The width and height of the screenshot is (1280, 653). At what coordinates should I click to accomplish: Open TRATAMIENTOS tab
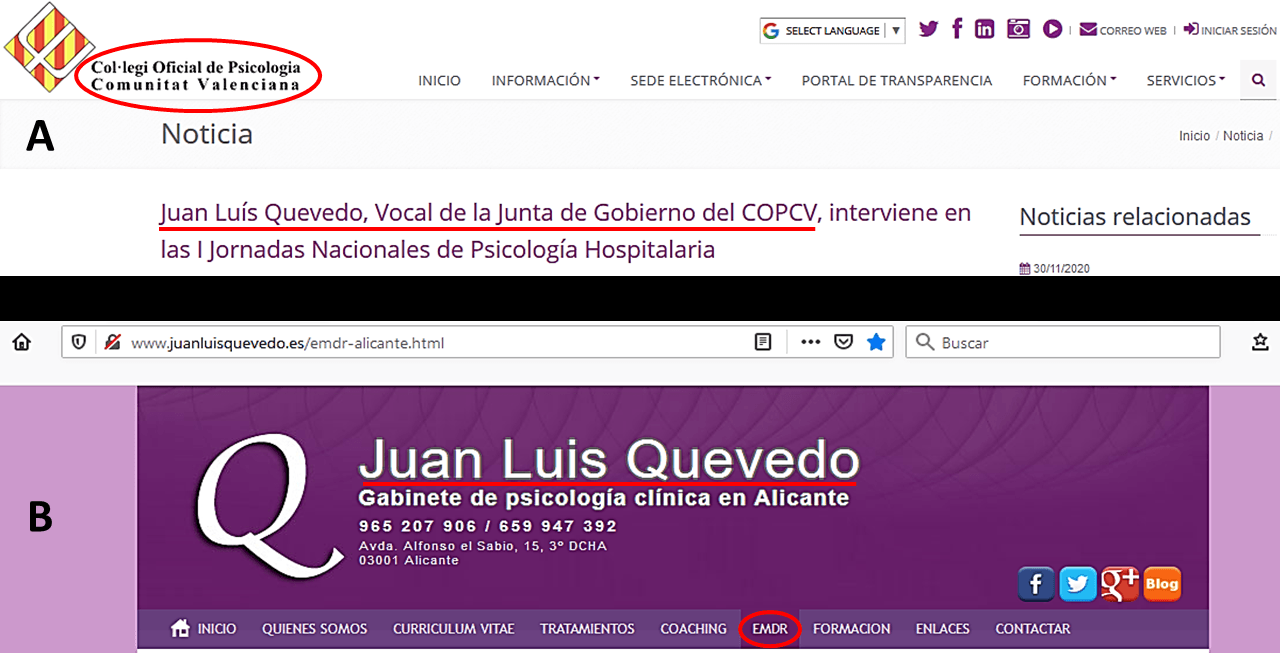(588, 629)
